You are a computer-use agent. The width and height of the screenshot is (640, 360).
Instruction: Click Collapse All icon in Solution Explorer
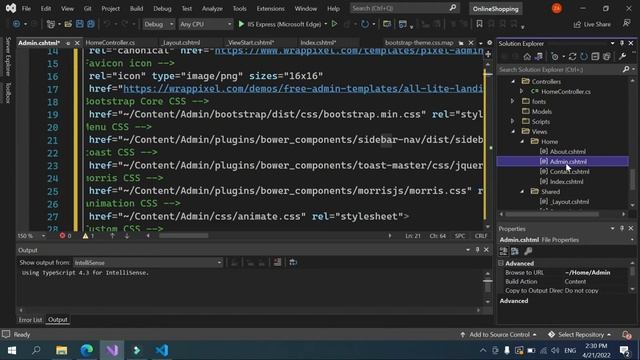coord(595,56)
